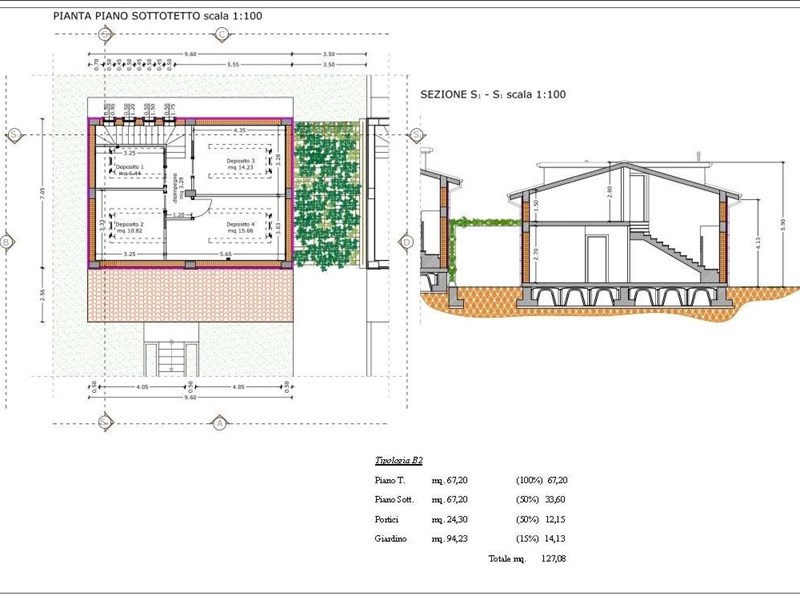Click the Deposito 3 room label
This screenshot has height=600, width=800.
[240, 164]
